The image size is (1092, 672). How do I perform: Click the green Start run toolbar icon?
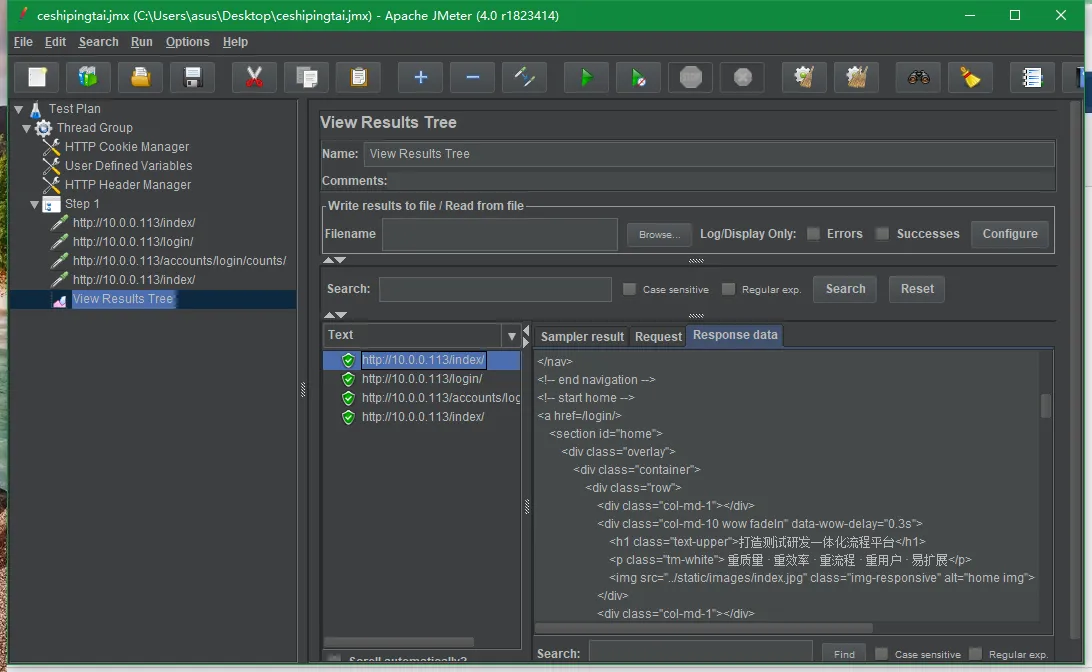(x=586, y=77)
